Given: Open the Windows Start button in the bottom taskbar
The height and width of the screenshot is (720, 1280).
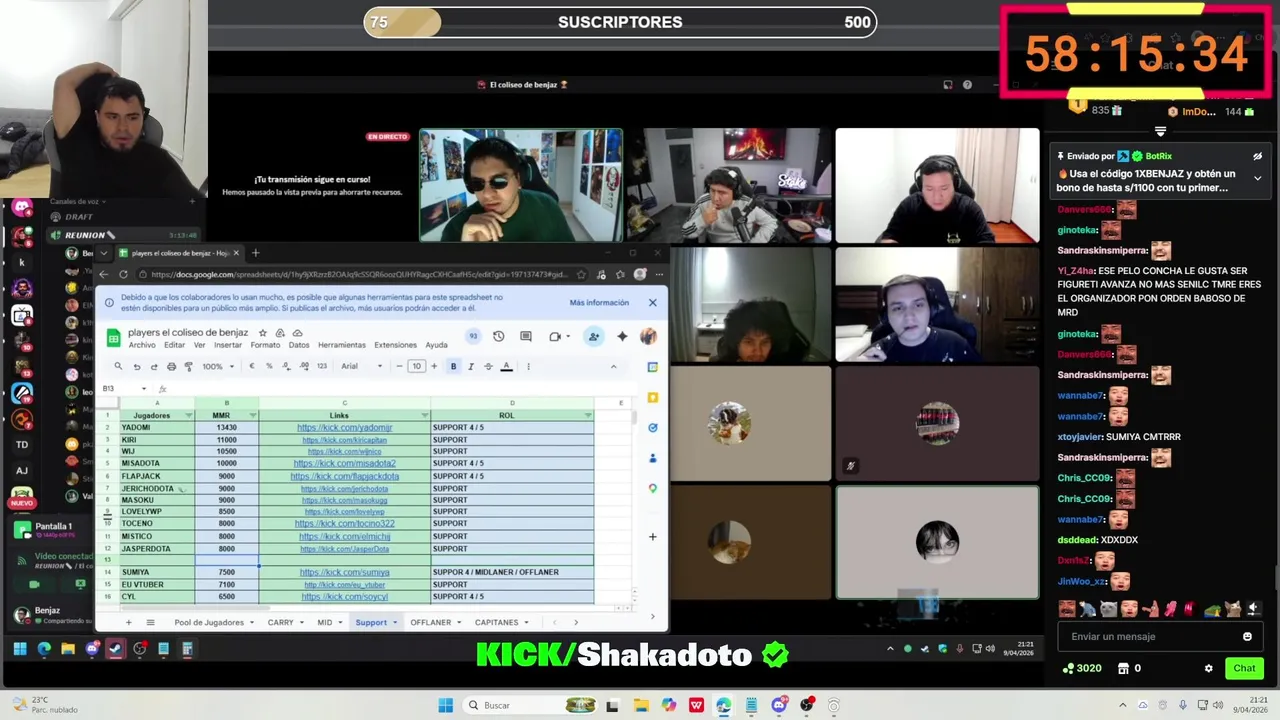Looking at the screenshot, I should click(x=445, y=705).
